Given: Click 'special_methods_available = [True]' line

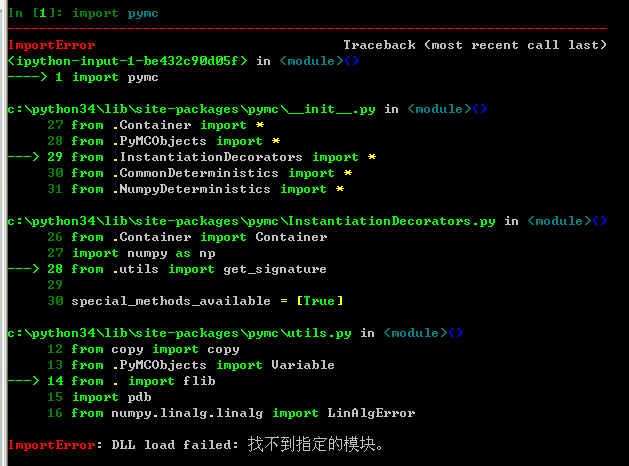Looking at the screenshot, I should pyautogui.click(x=195, y=301).
